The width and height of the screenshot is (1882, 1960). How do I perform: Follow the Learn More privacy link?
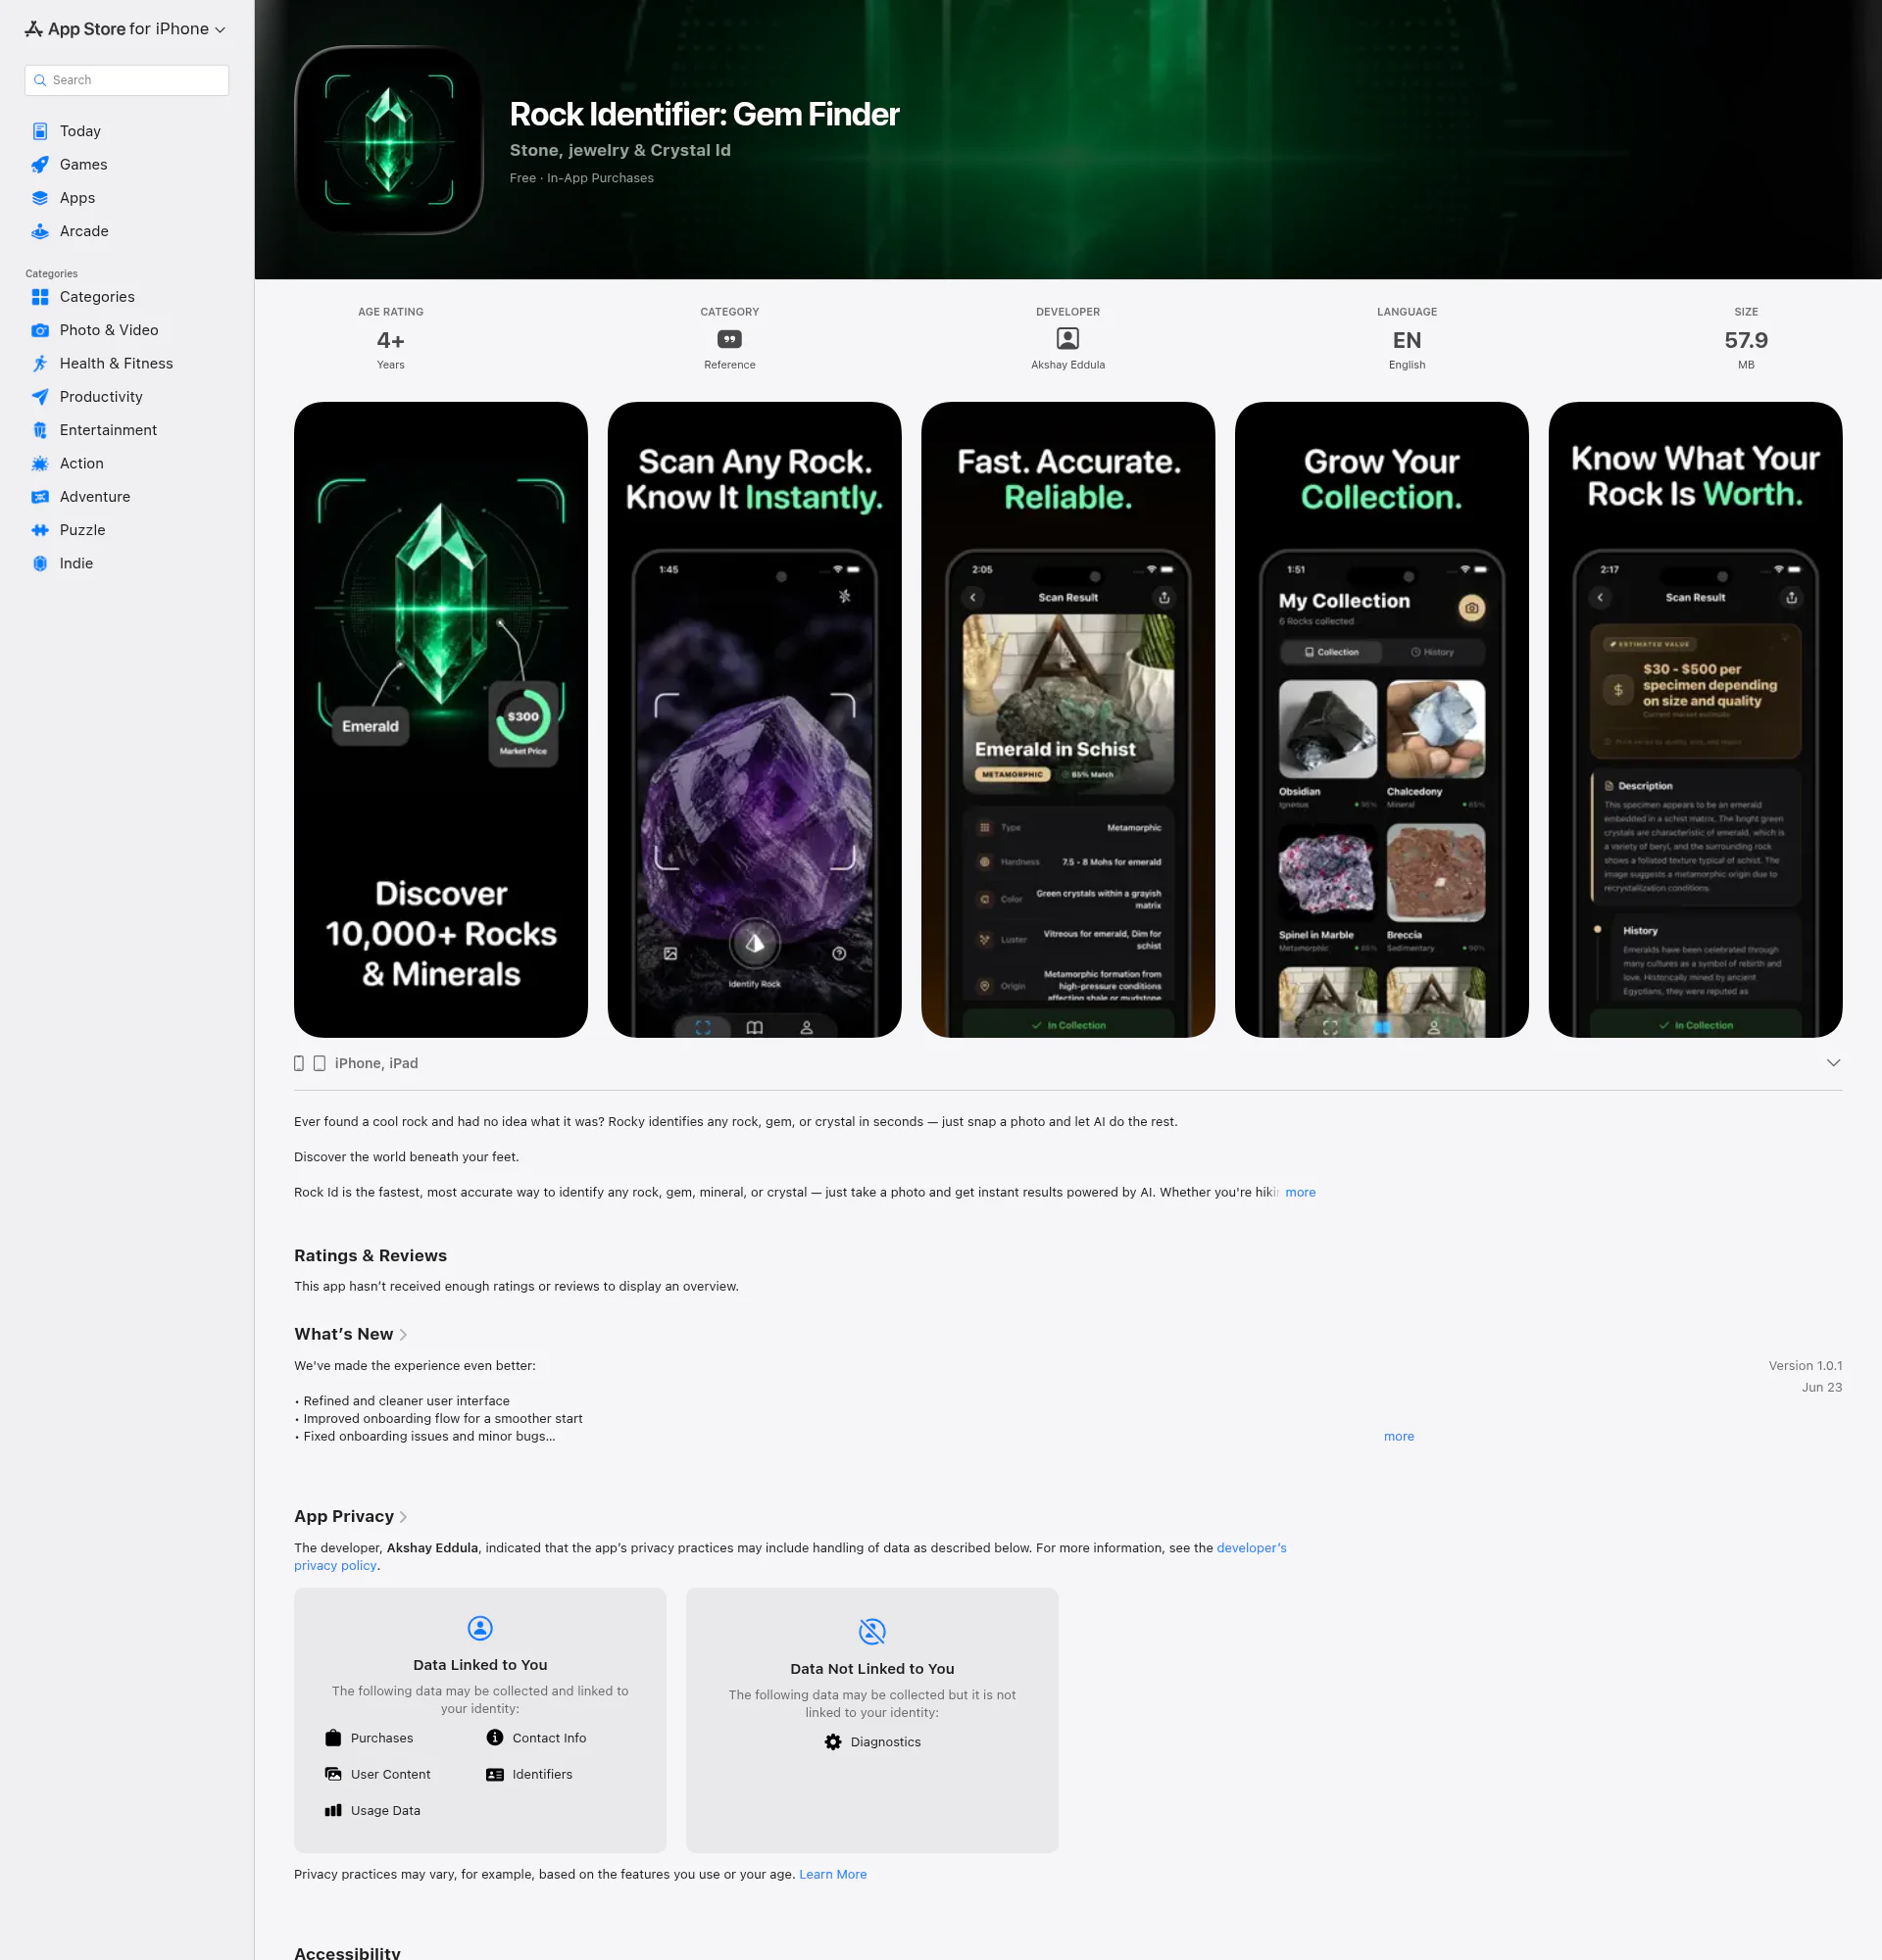[833, 1874]
